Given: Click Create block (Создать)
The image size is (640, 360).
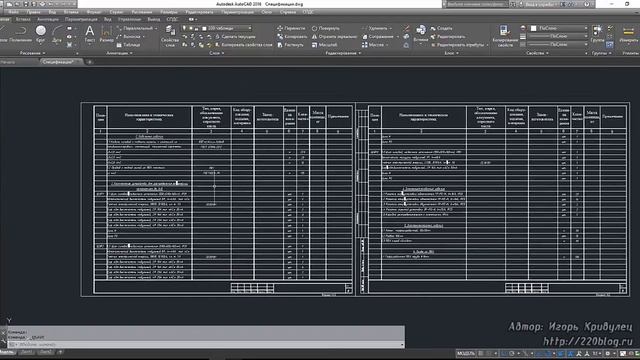Looking at the screenshot, I should pyautogui.click(x=441, y=28).
